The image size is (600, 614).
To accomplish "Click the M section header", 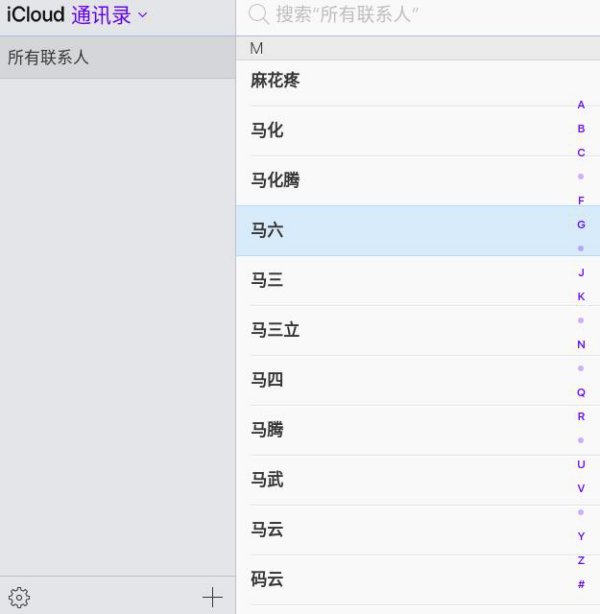I will click(418, 49).
